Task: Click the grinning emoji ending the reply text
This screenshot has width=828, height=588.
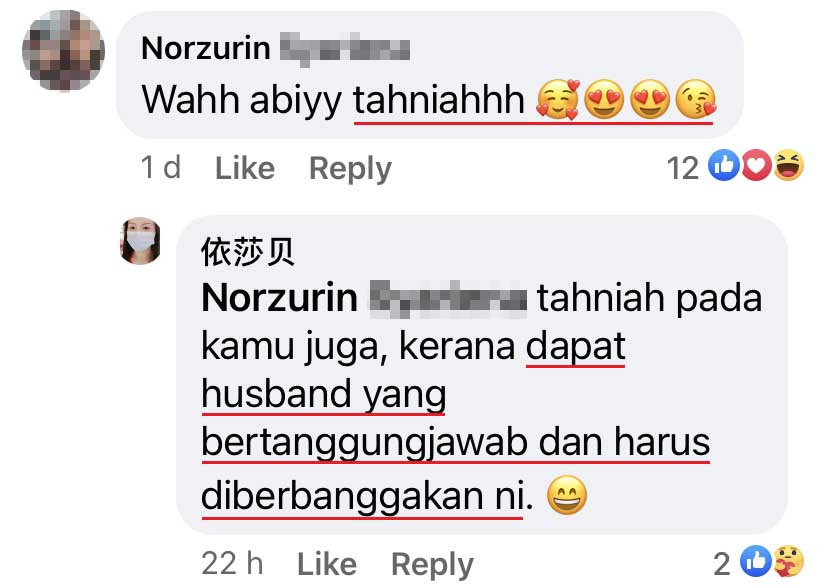Action: (x=567, y=495)
